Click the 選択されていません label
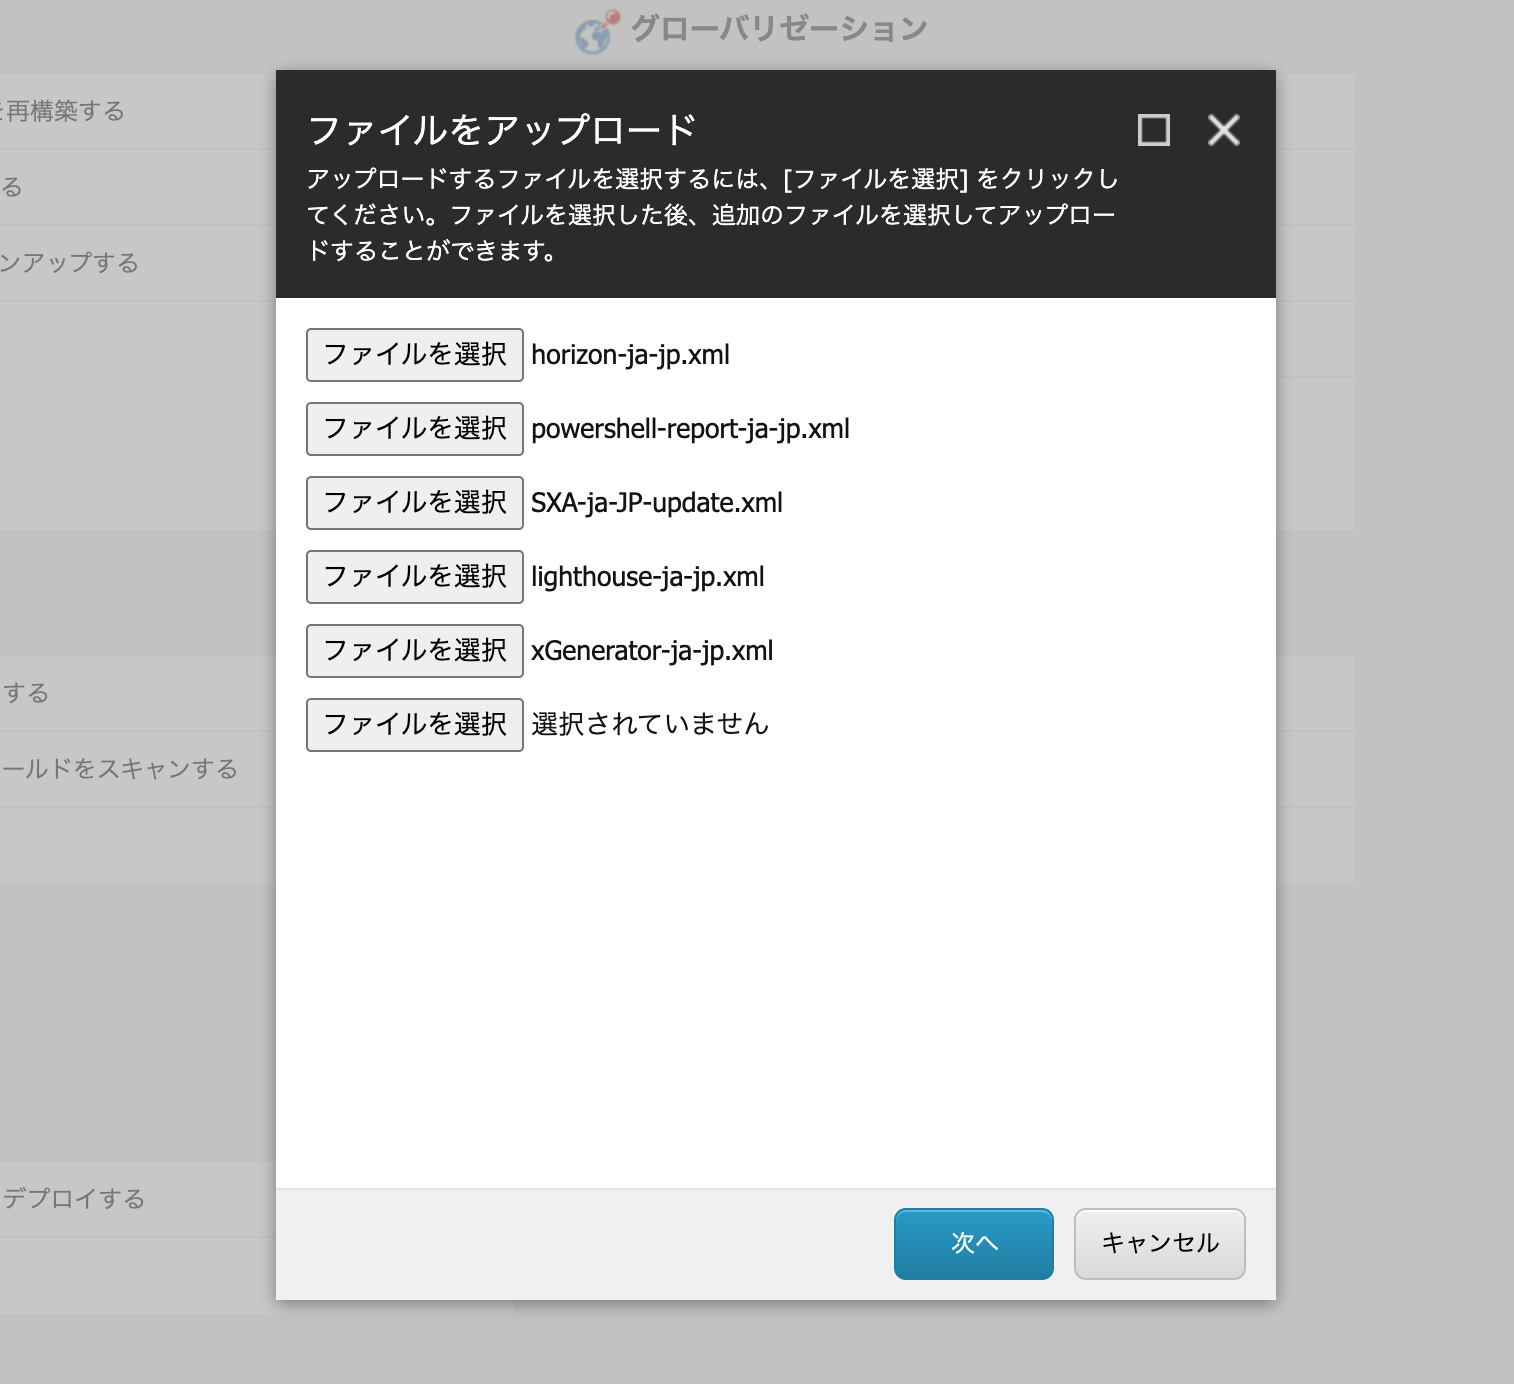 [x=650, y=724]
